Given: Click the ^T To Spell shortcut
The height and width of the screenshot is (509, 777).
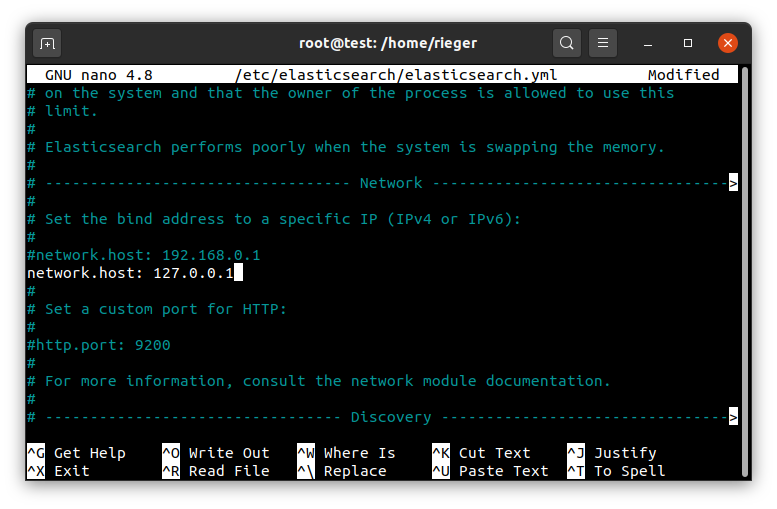Looking at the screenshot, I should [x=616, y=470].
